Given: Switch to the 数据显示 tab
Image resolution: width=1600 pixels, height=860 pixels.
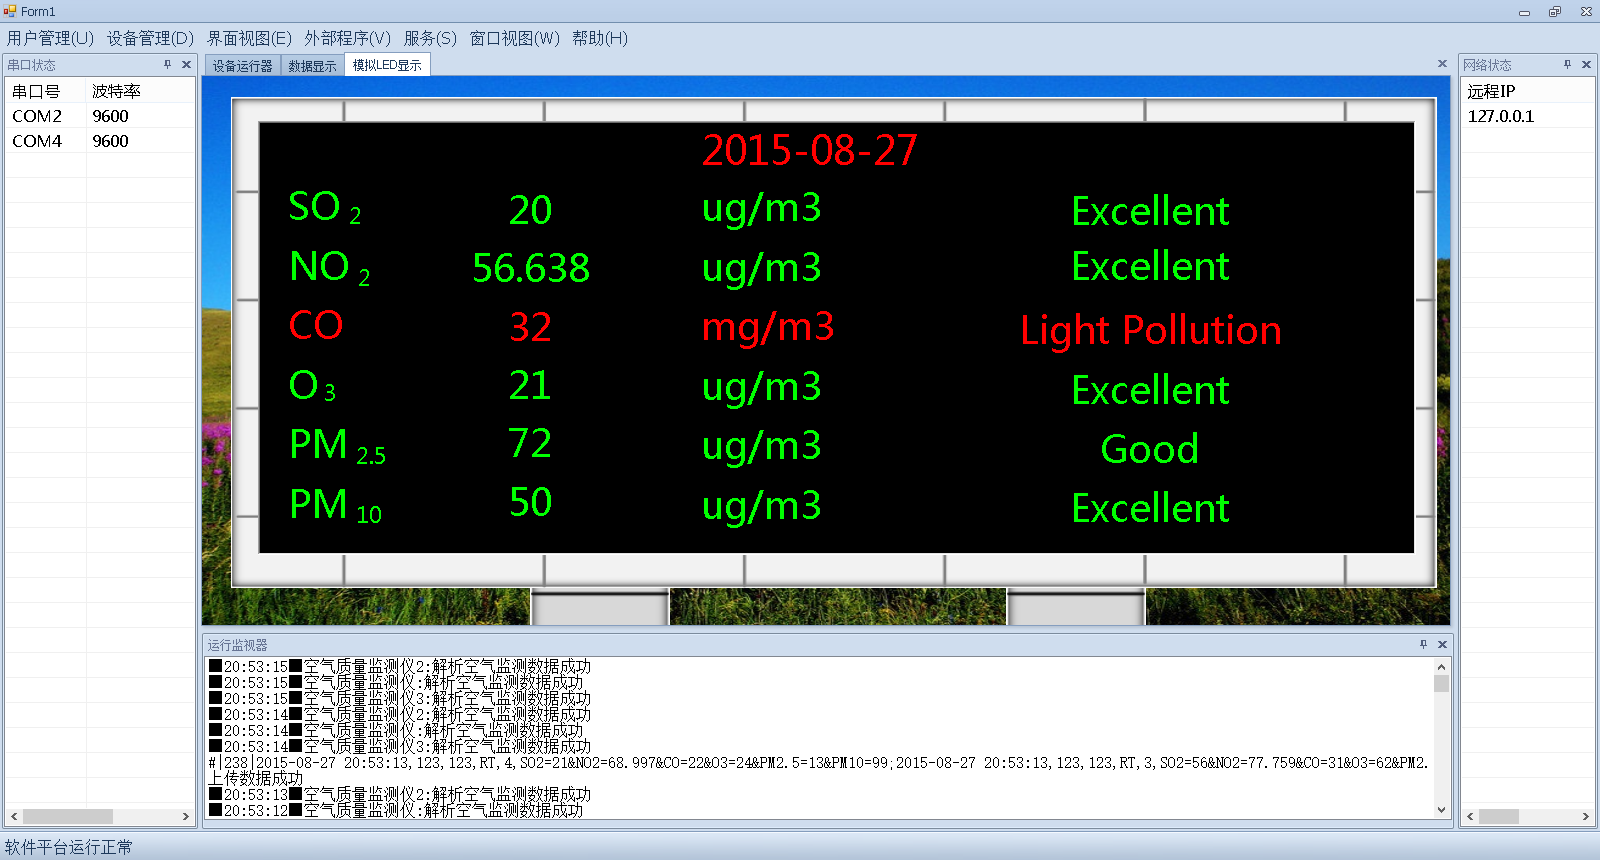Looking at the screenshot, I should 312,66.
